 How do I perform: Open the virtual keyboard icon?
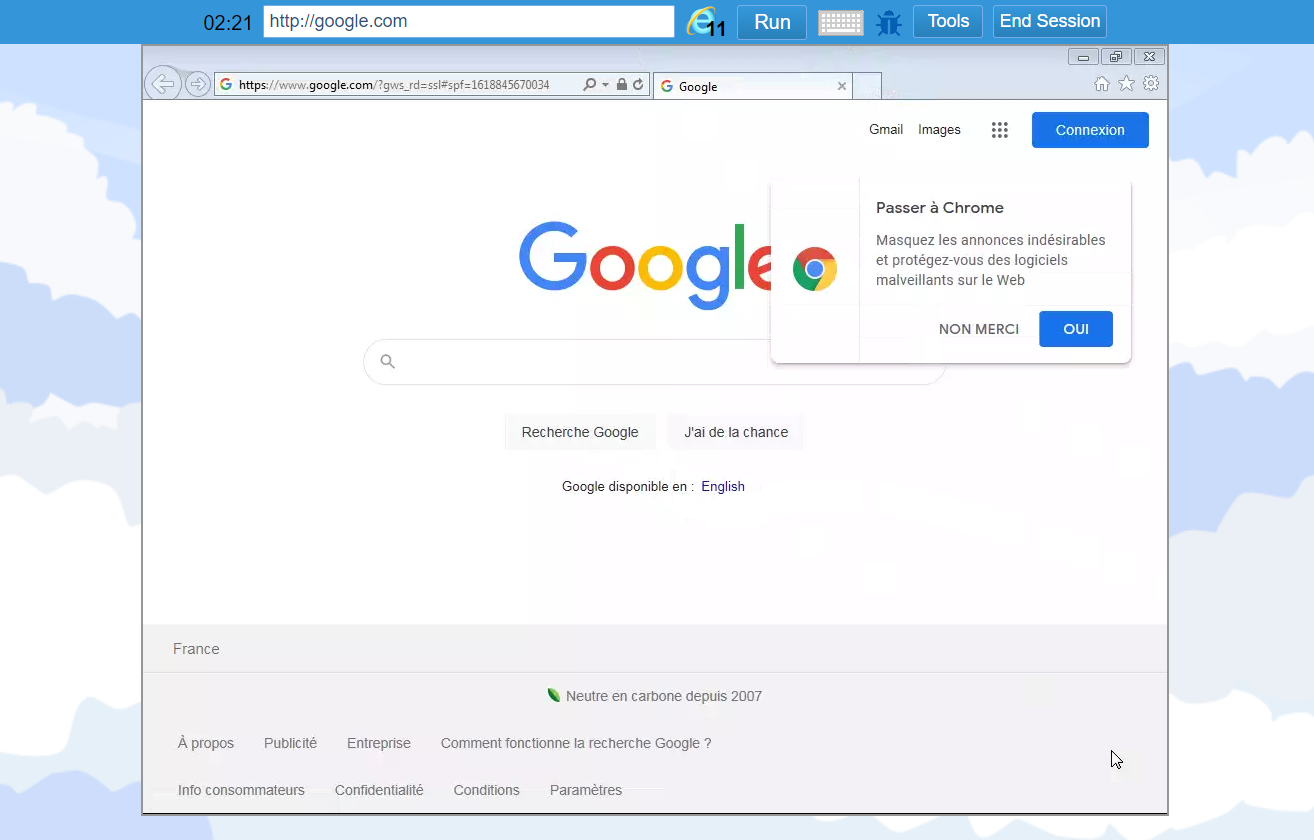click(x=840, y=22)
